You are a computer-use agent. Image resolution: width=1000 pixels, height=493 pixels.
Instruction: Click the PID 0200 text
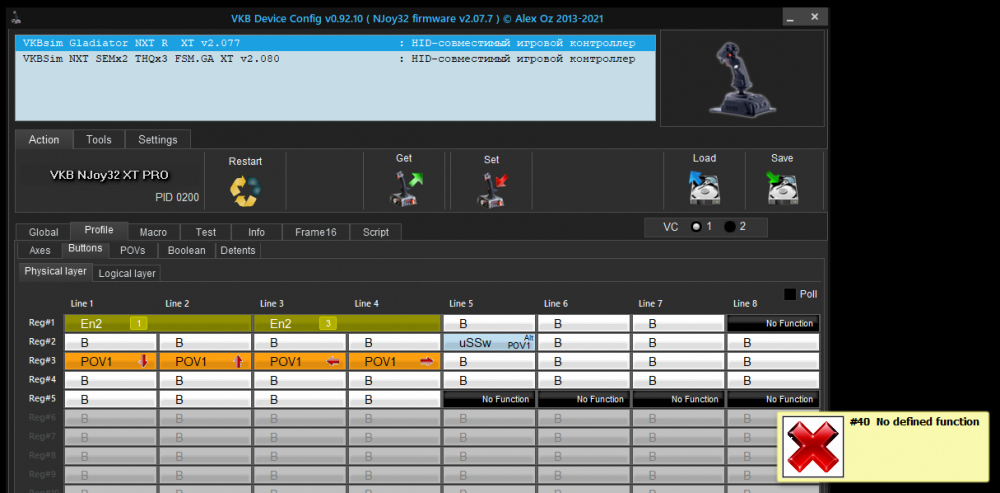tap(177, 198)
